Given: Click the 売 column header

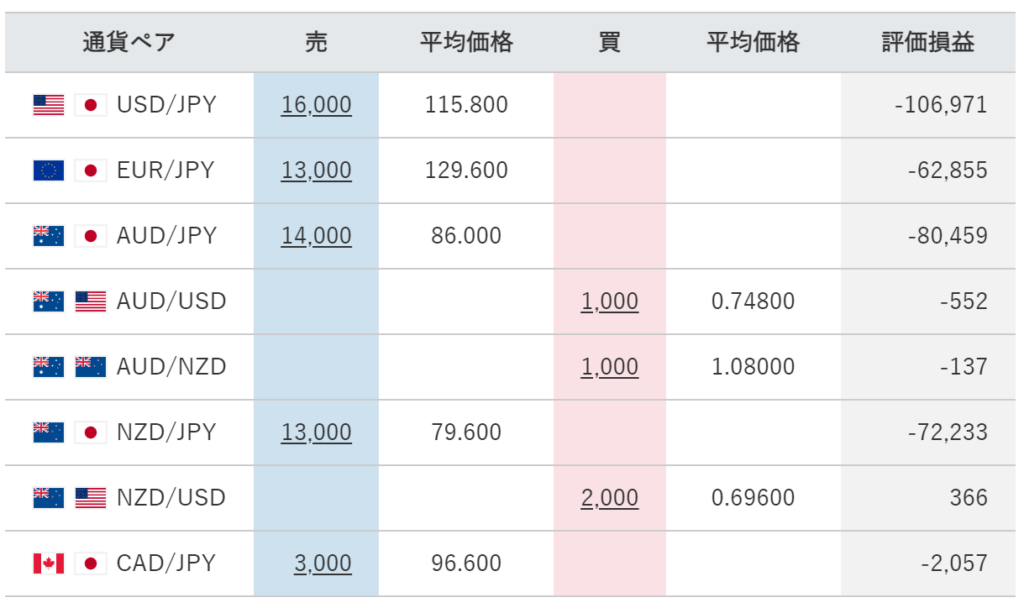Looking at the screenshot, I should click(x=316, y=42).
